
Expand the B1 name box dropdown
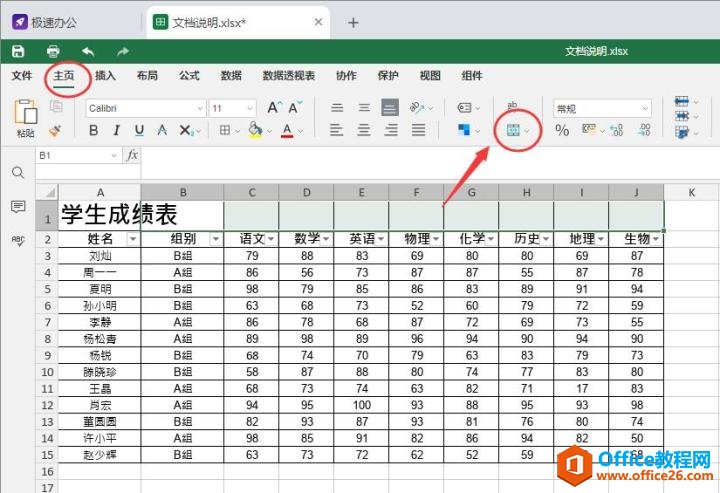(x=113, y=156)
